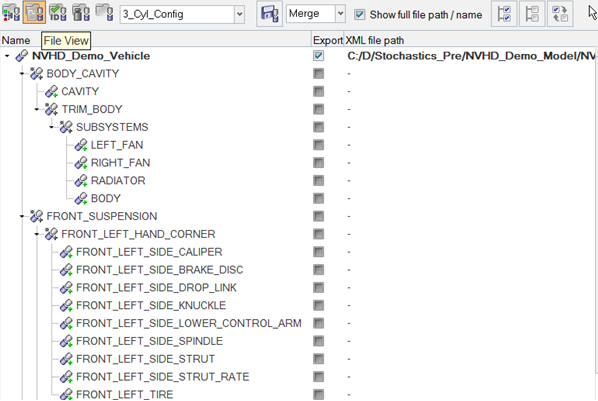Click the check-all-tree-items toolbar icon

[504, 14]
